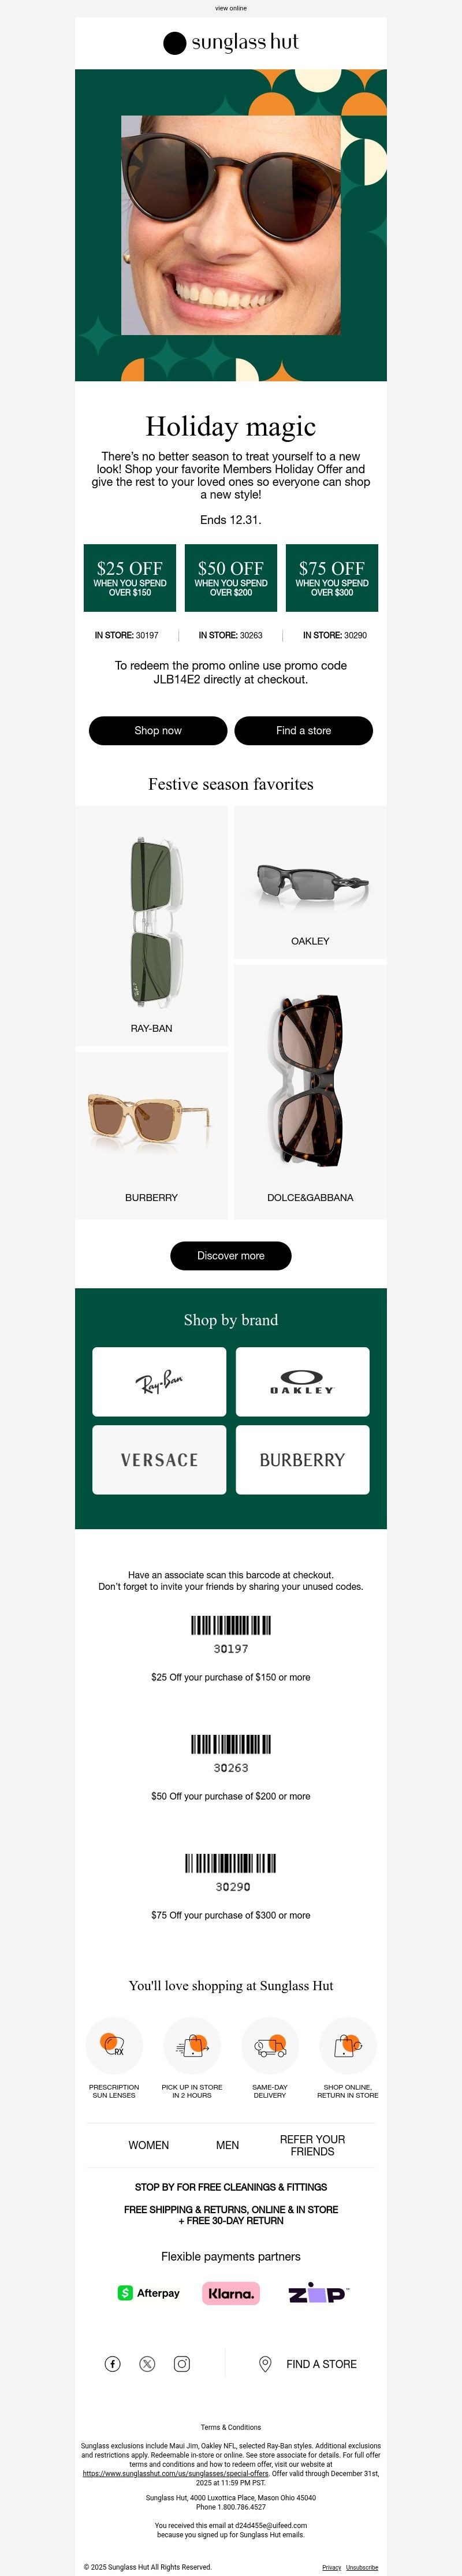The height and width of the screenshot is (2576, 462).
Task: Select the $50 OFF offer banner
Action: (231, 577)
